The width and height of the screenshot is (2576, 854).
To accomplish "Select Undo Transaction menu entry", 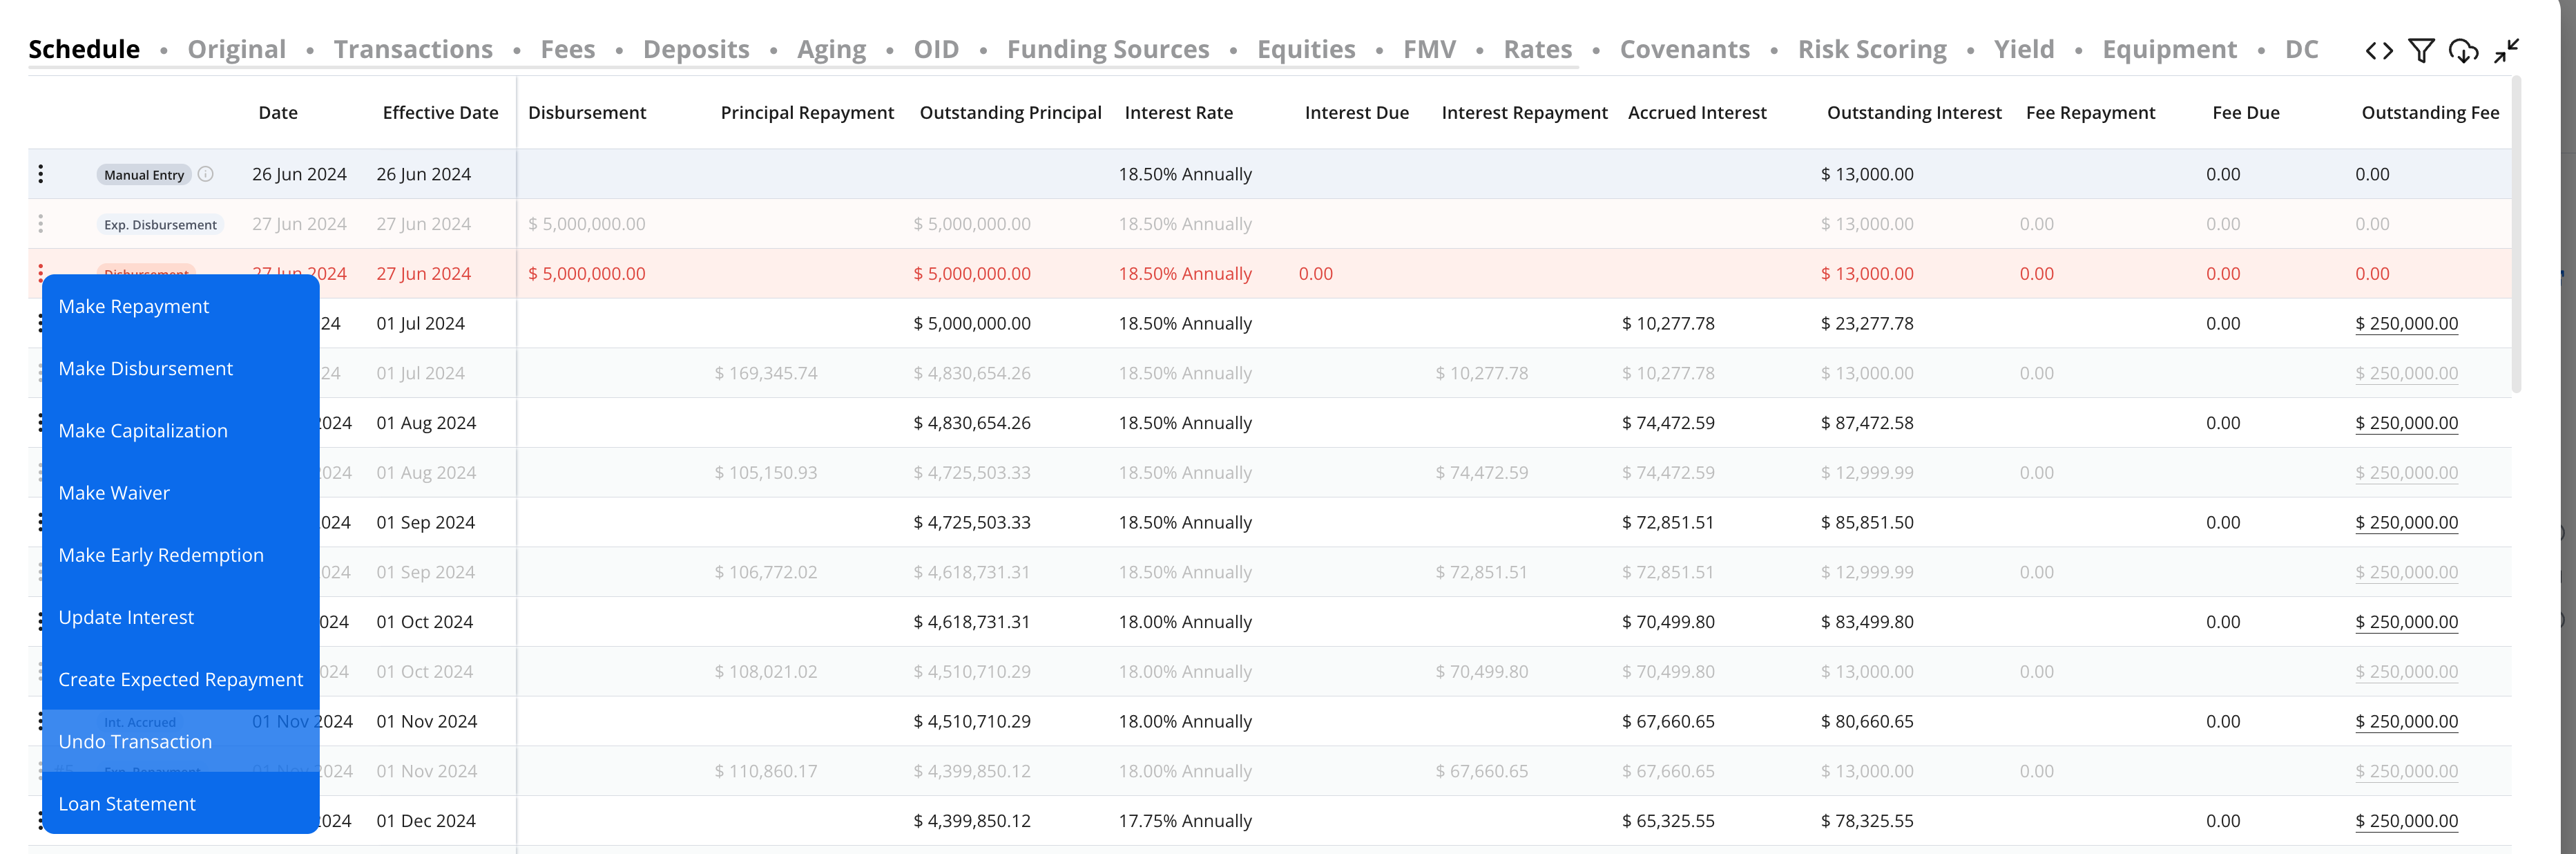I will pos(135,742).
